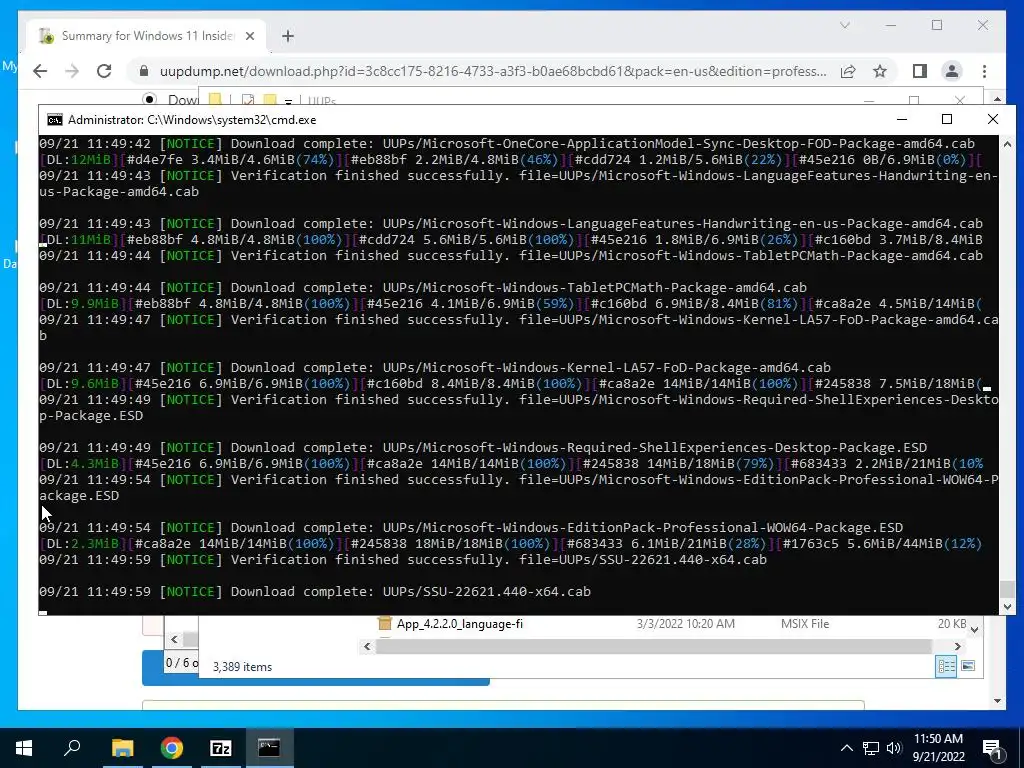The width and height of the screenshot is (1024, 768).
Task: Share this page using the share icon
Action: (x=848, y=71)
